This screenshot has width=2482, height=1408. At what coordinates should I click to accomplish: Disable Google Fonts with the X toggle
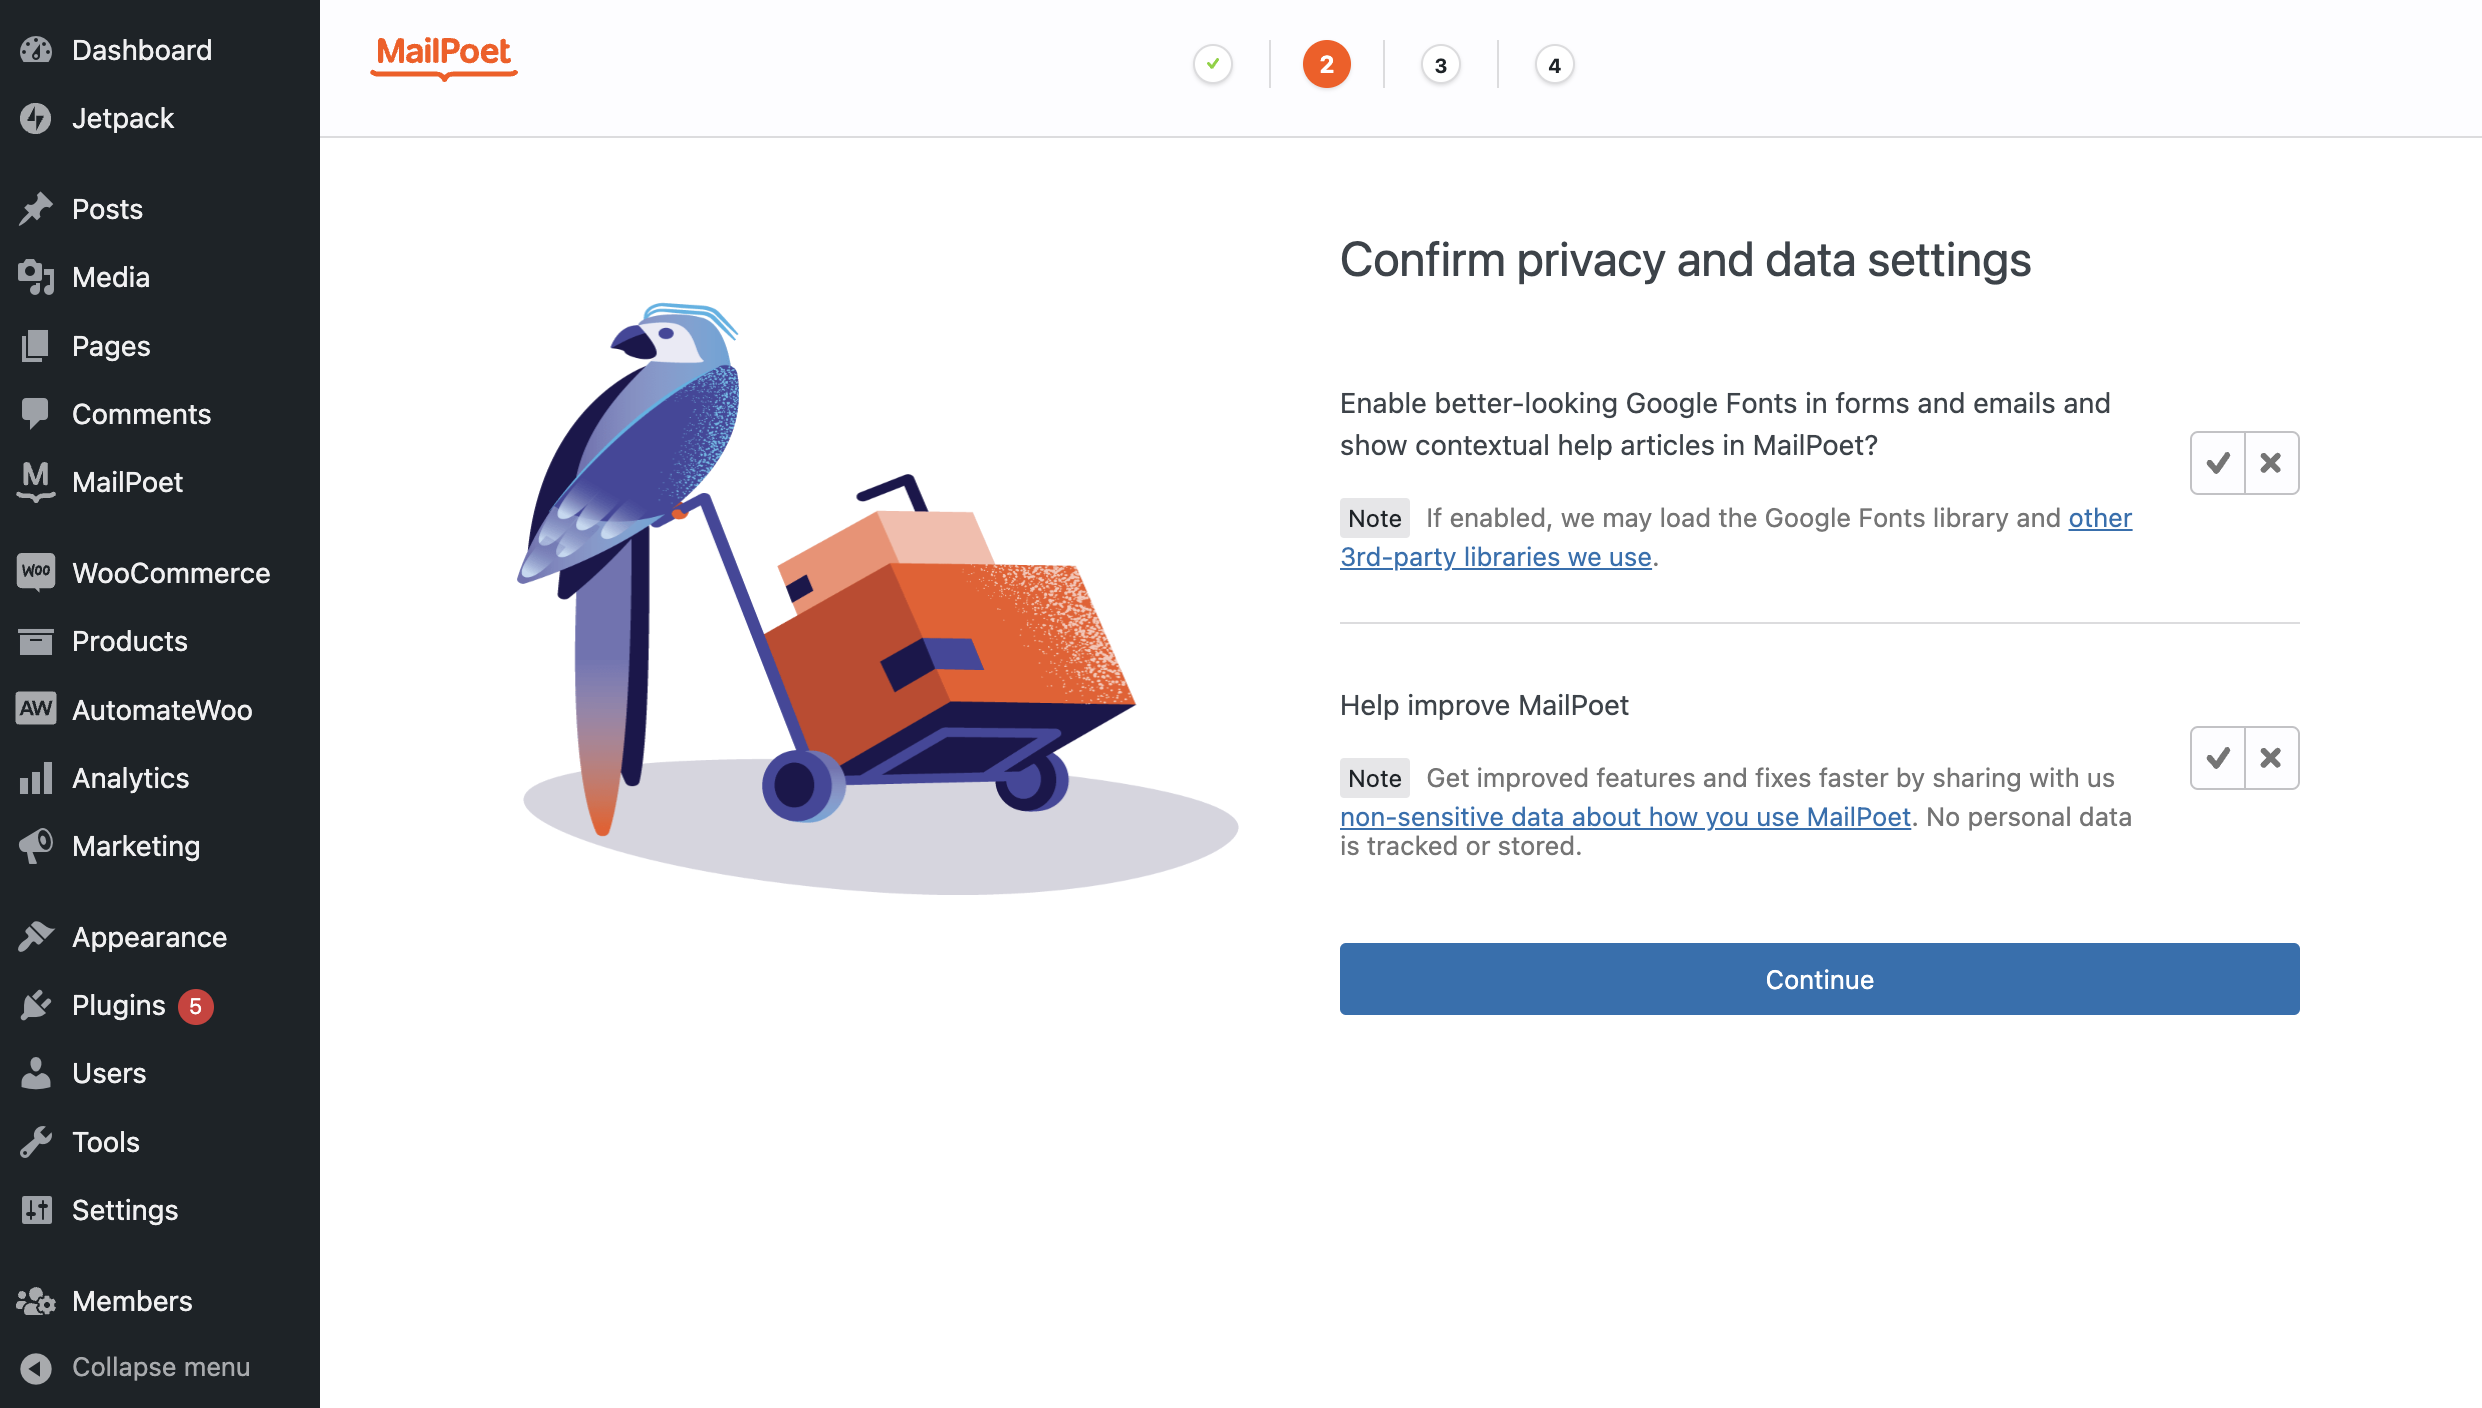(2272, 463)
